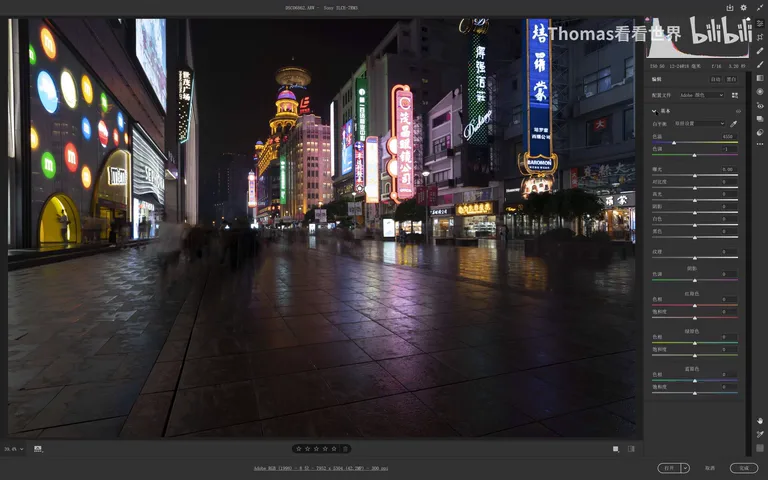768x480 pixels.
Task: Click the histogram display
Action: point(697,39)
